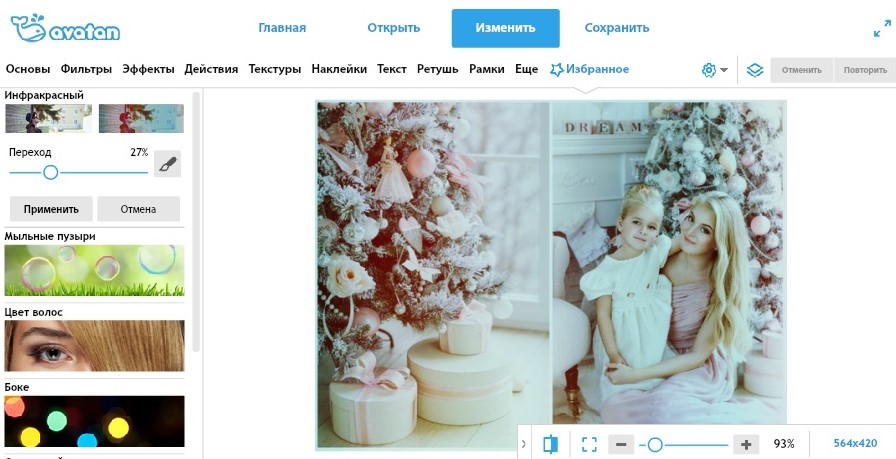896x459 pixels.
Task: Switch to the Сохранить tab
Action: pos(617,27)
